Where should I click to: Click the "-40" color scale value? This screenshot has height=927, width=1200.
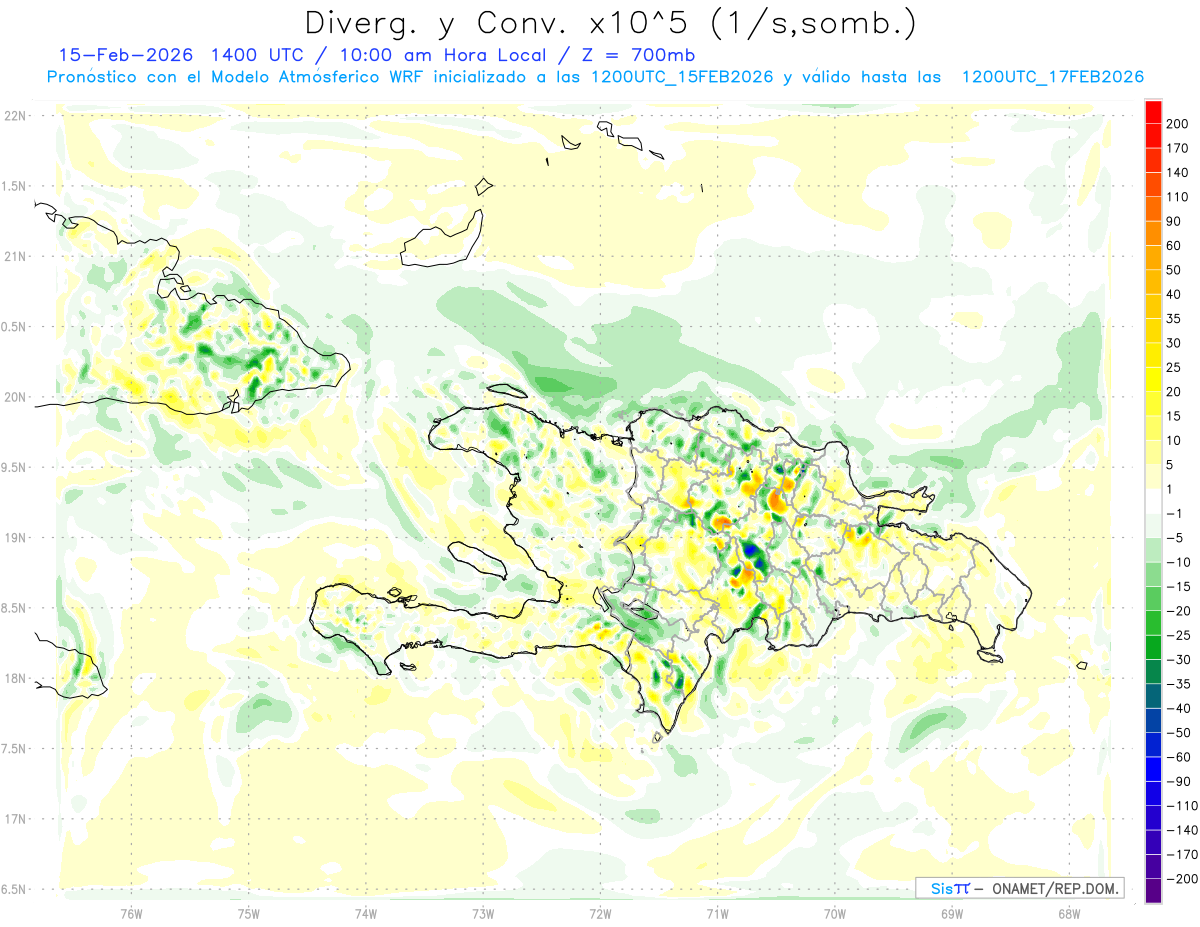tap(1179, 709)
